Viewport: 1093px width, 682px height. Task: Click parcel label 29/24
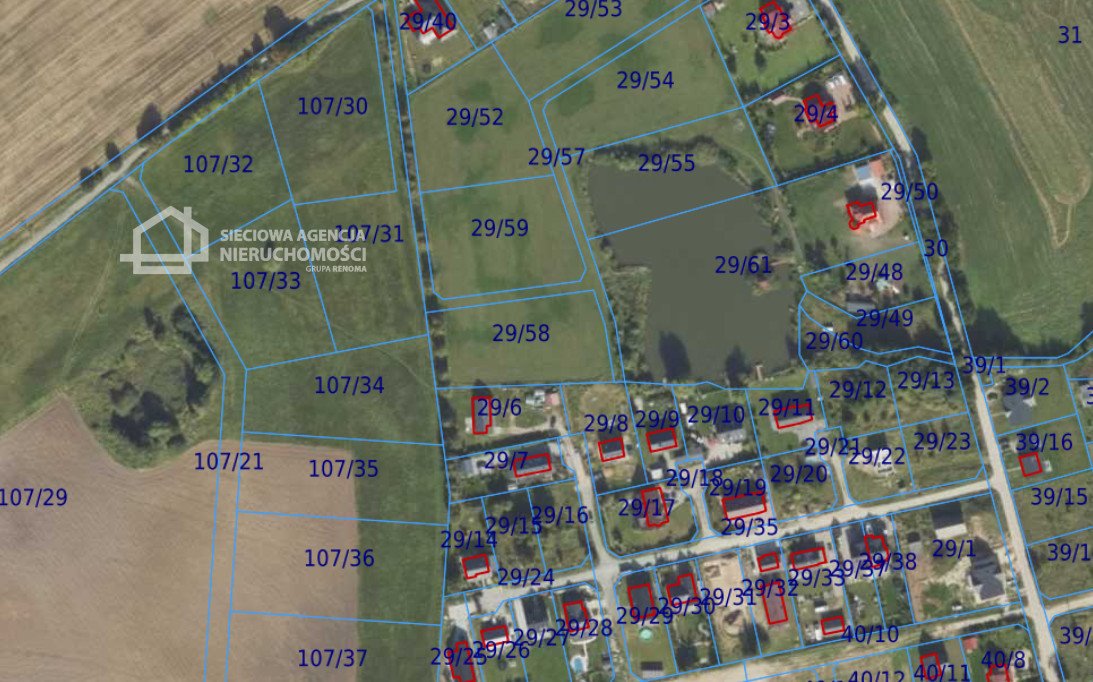pos(526,577)
